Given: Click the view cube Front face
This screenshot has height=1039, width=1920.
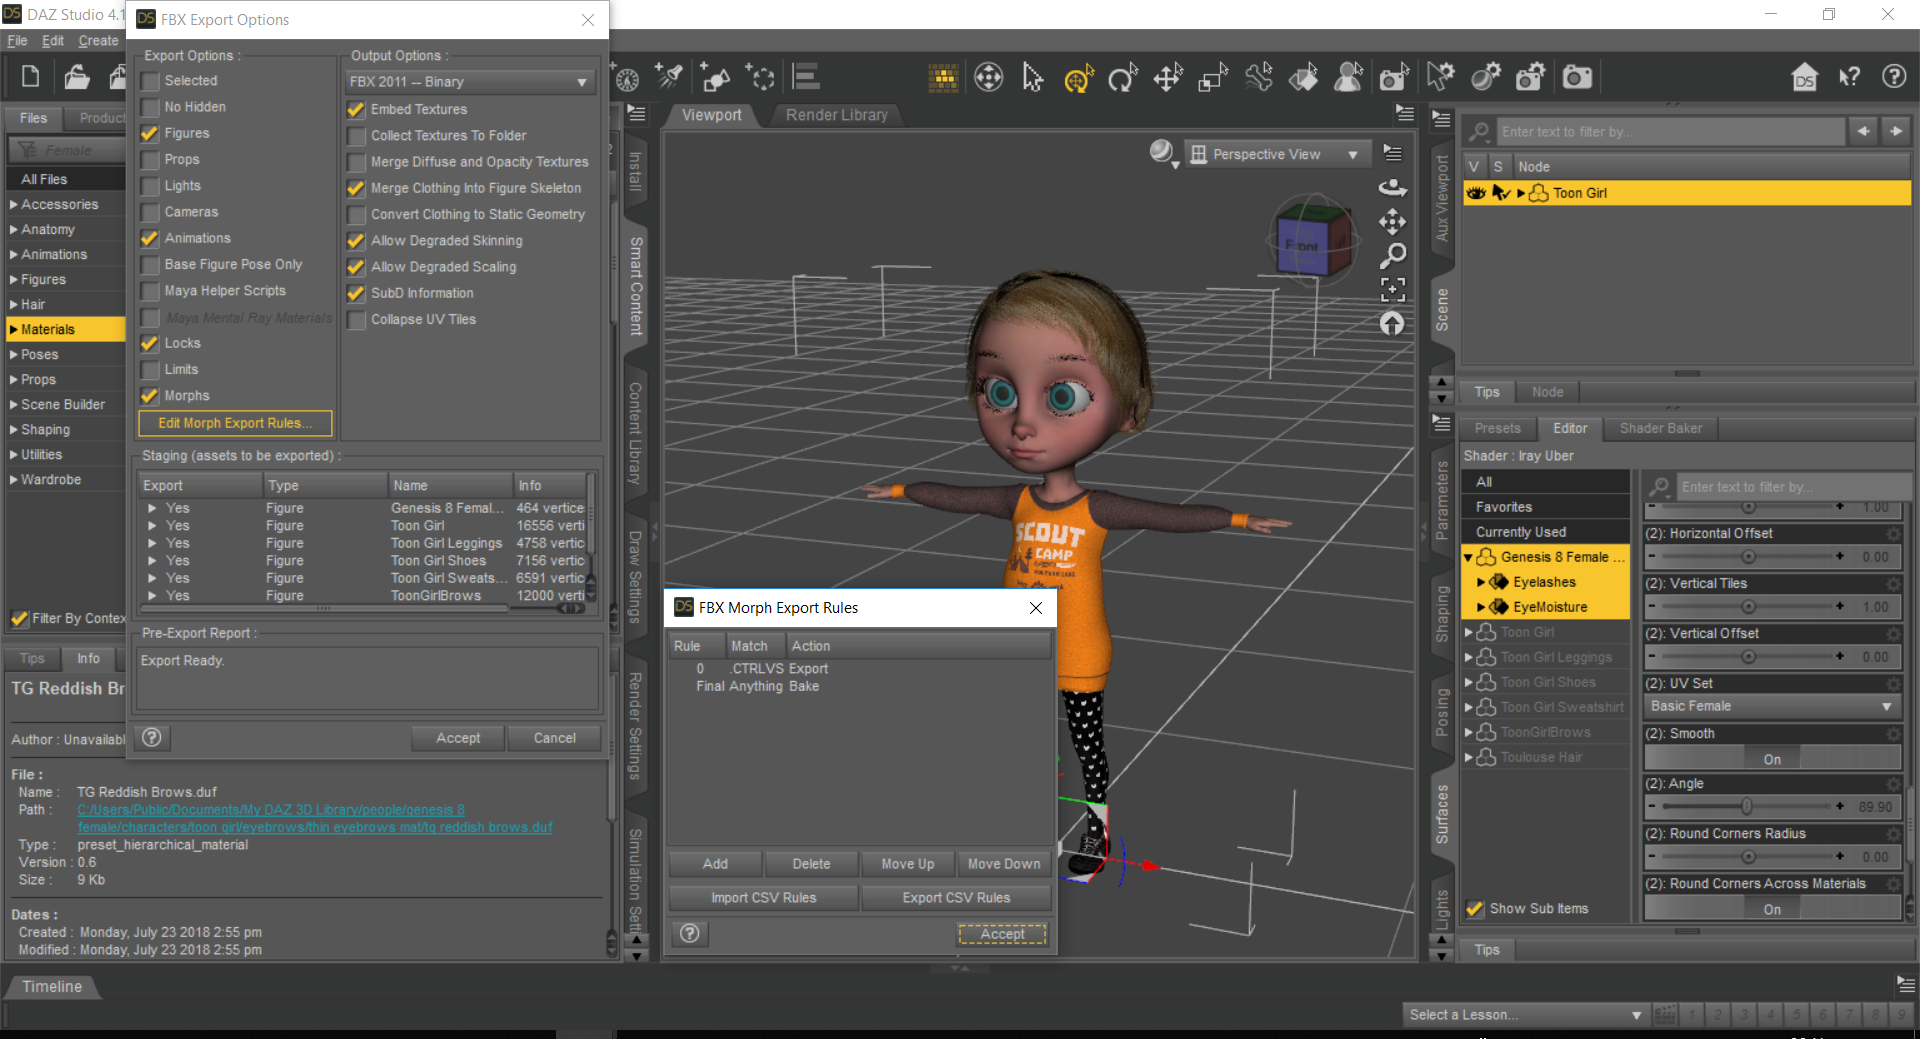Looking at the screenshot, I should [x=1302, y=246].
